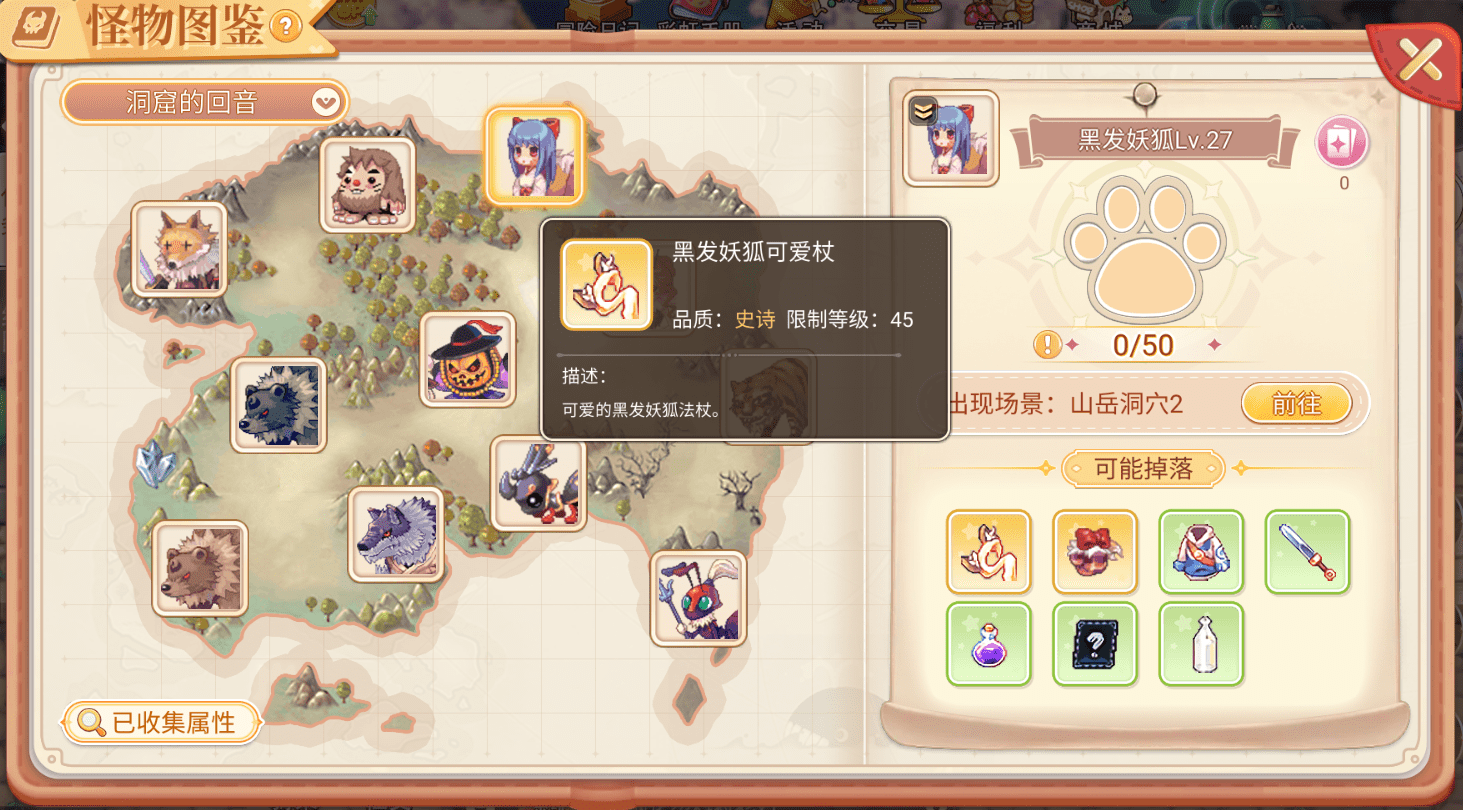Image resolution: width=1463 pixels, height=810 pixels.
Task: Select the pumpkin head monster icon
Action: pos(467,359)
